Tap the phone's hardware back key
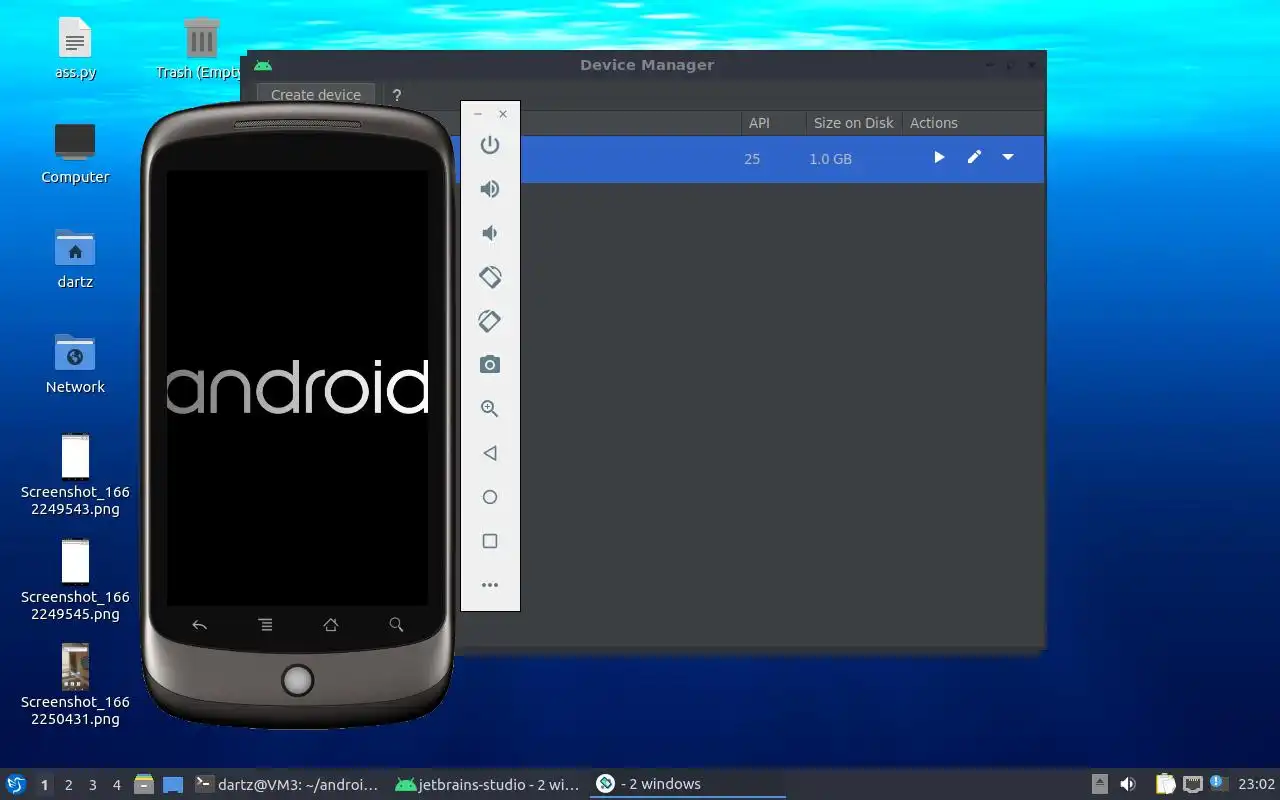 (200, 625)
